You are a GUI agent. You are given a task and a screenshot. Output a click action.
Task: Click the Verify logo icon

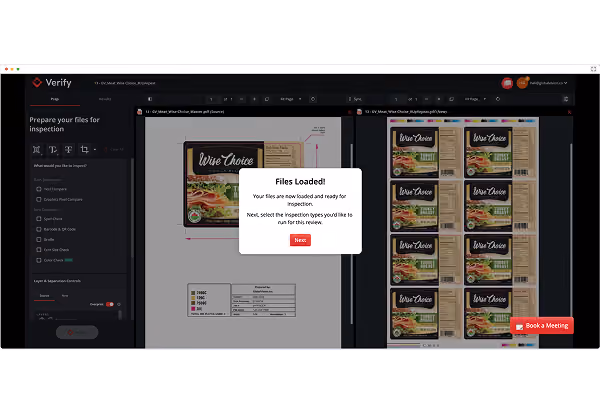37,82
